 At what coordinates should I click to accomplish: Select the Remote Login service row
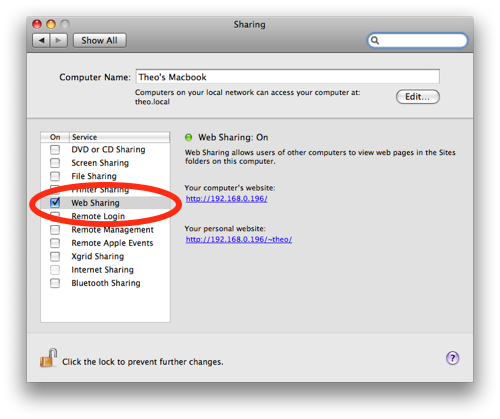[105, 216]
